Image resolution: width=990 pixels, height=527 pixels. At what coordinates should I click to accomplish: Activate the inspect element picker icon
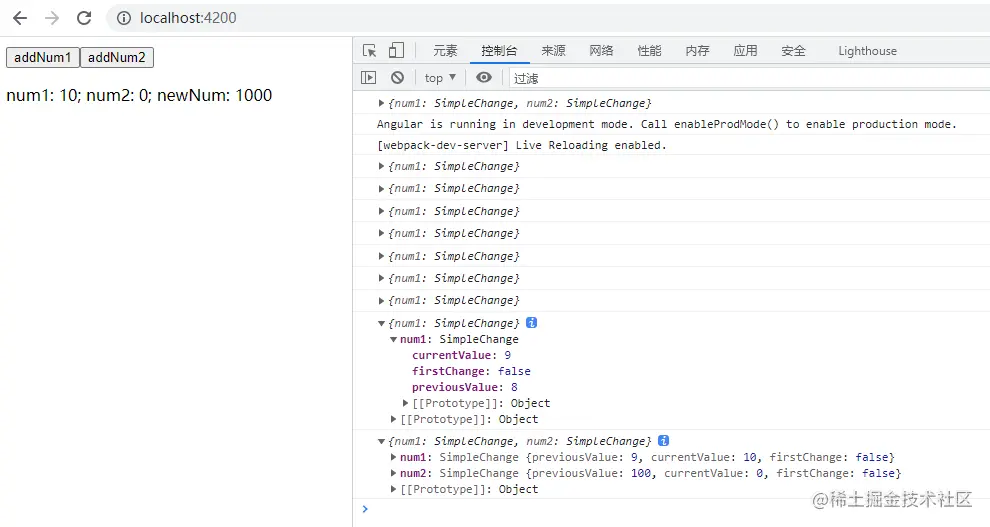tap(370, 51)
